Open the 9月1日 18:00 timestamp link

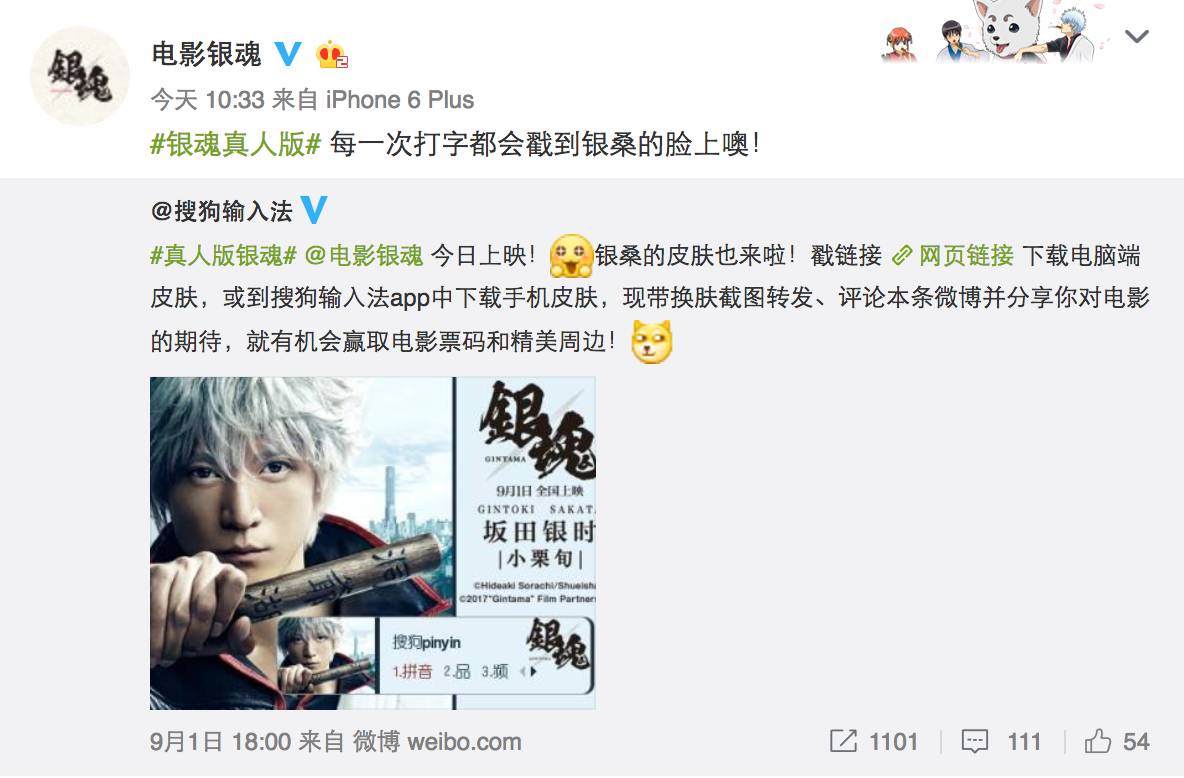220,741
